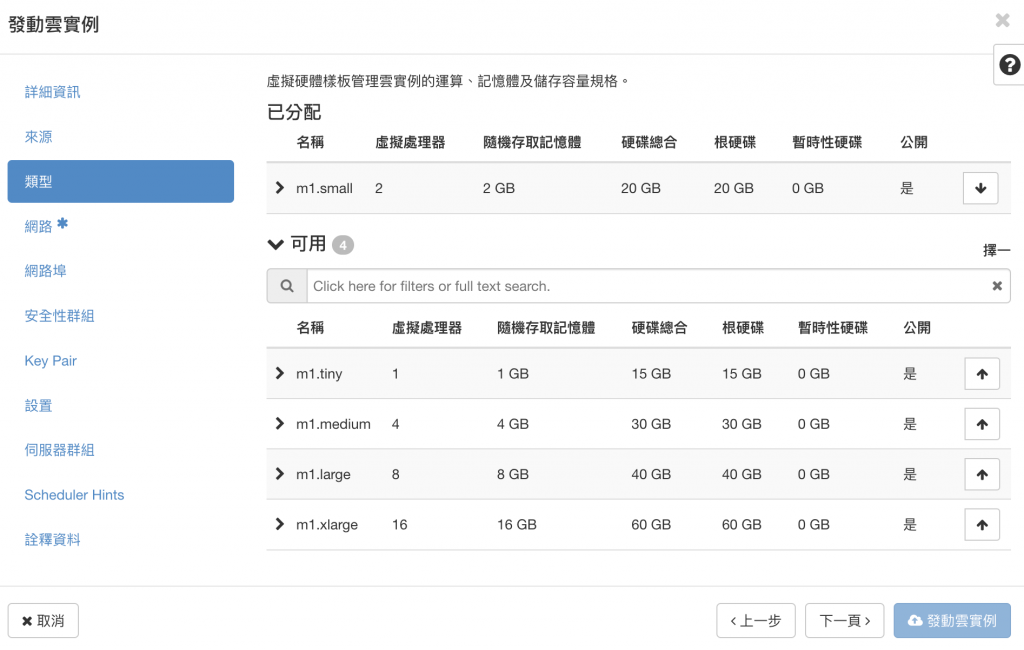Open the help question mark icon

[x=1009, y=65]
